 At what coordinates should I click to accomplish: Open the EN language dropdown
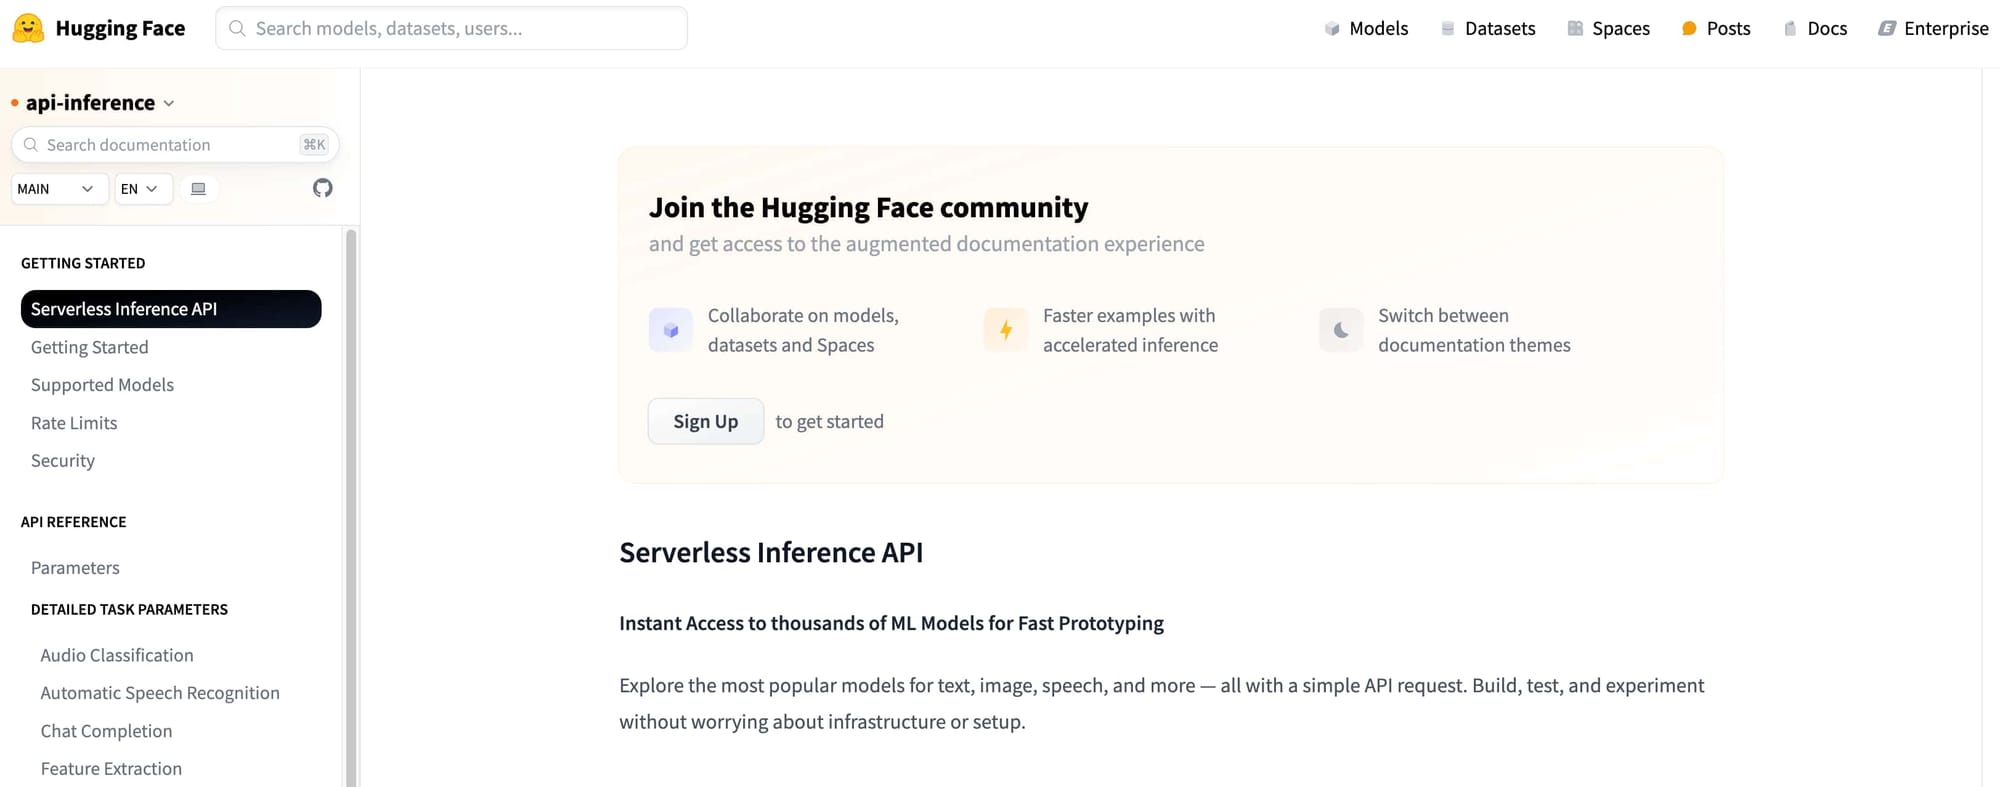(143, 189)
